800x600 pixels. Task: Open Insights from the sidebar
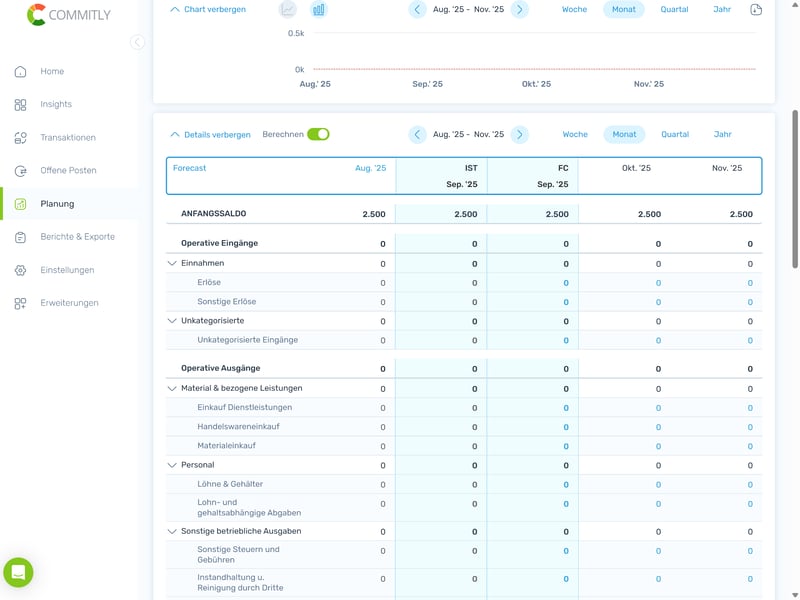56,104
